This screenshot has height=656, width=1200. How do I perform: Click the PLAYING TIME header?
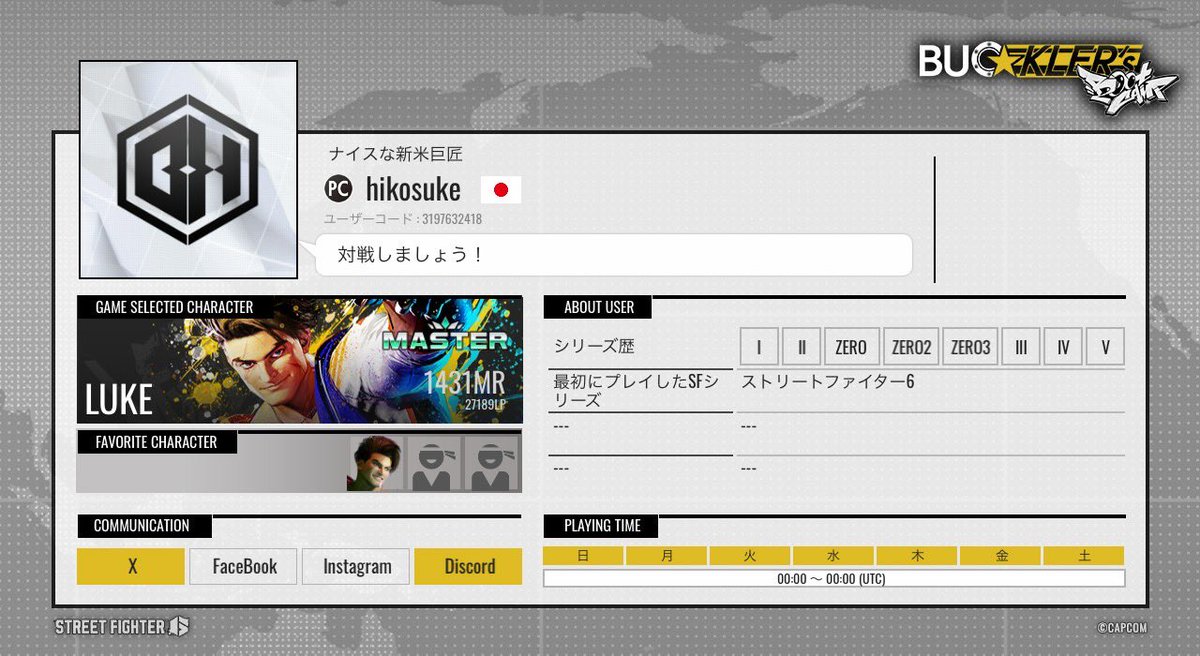(x=602, y=525)
